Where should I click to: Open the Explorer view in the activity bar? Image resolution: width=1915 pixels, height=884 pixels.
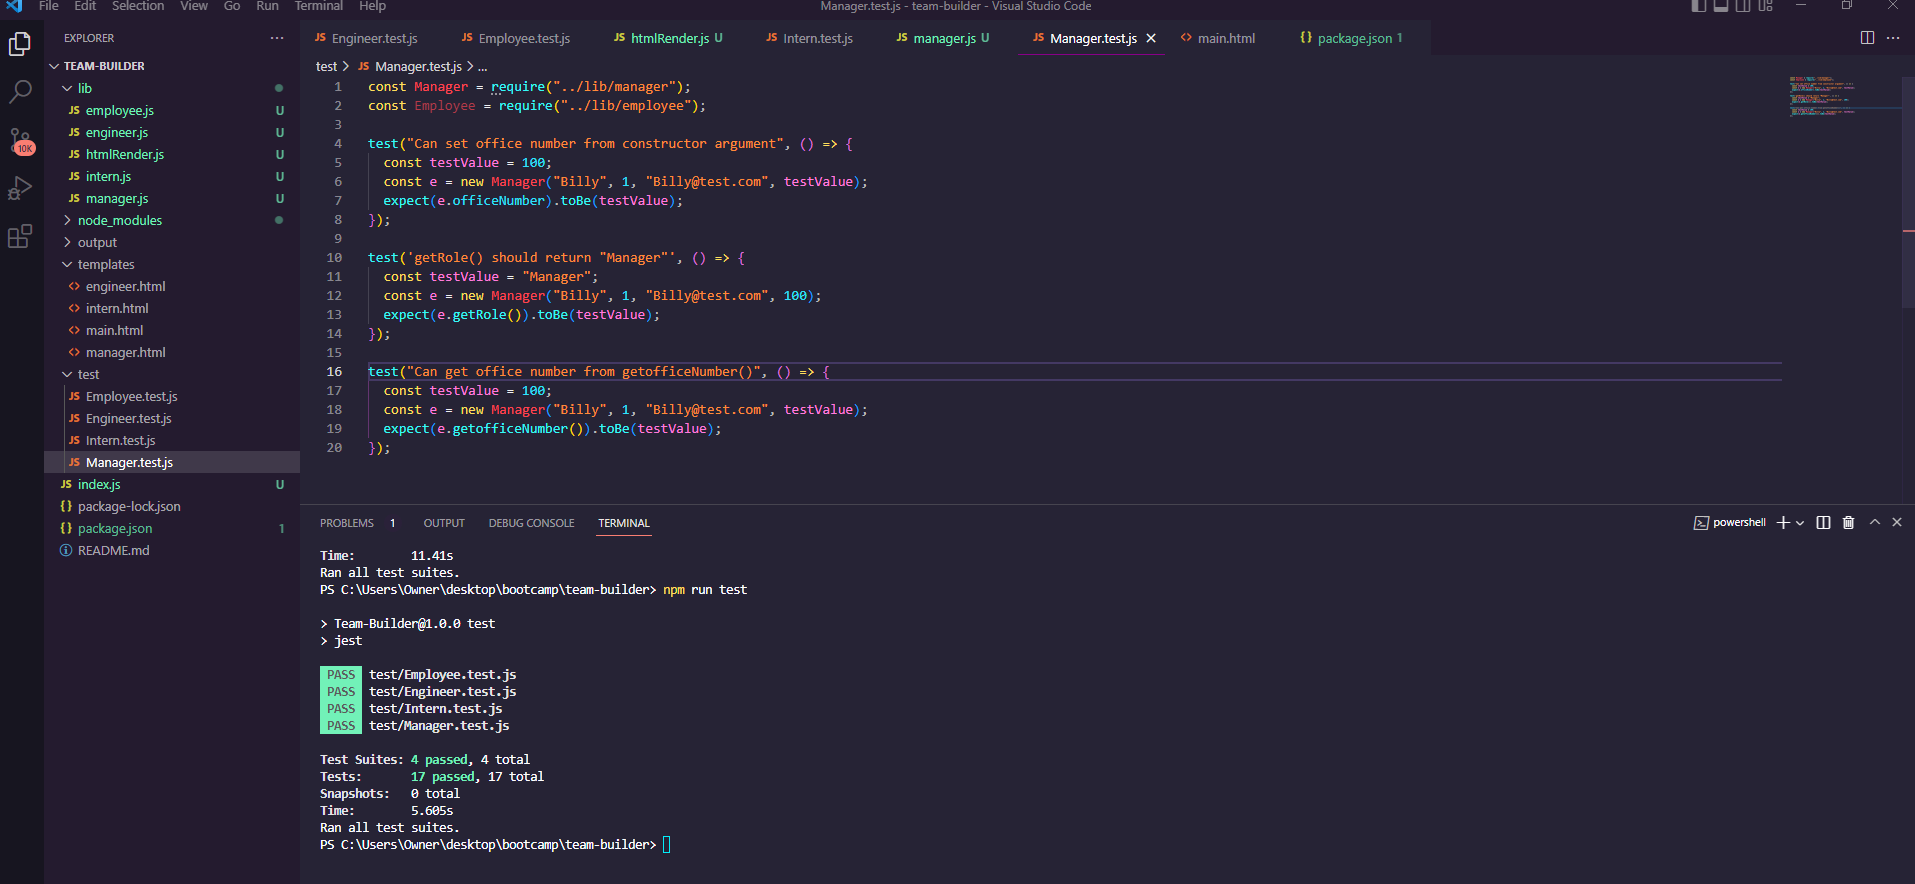pos(20,44)
